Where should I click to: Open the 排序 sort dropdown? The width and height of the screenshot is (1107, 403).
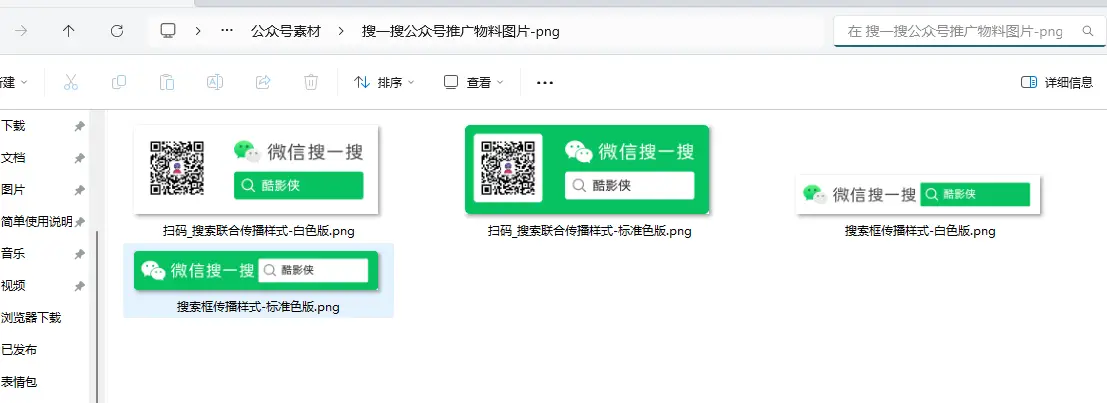click(384, 83)
